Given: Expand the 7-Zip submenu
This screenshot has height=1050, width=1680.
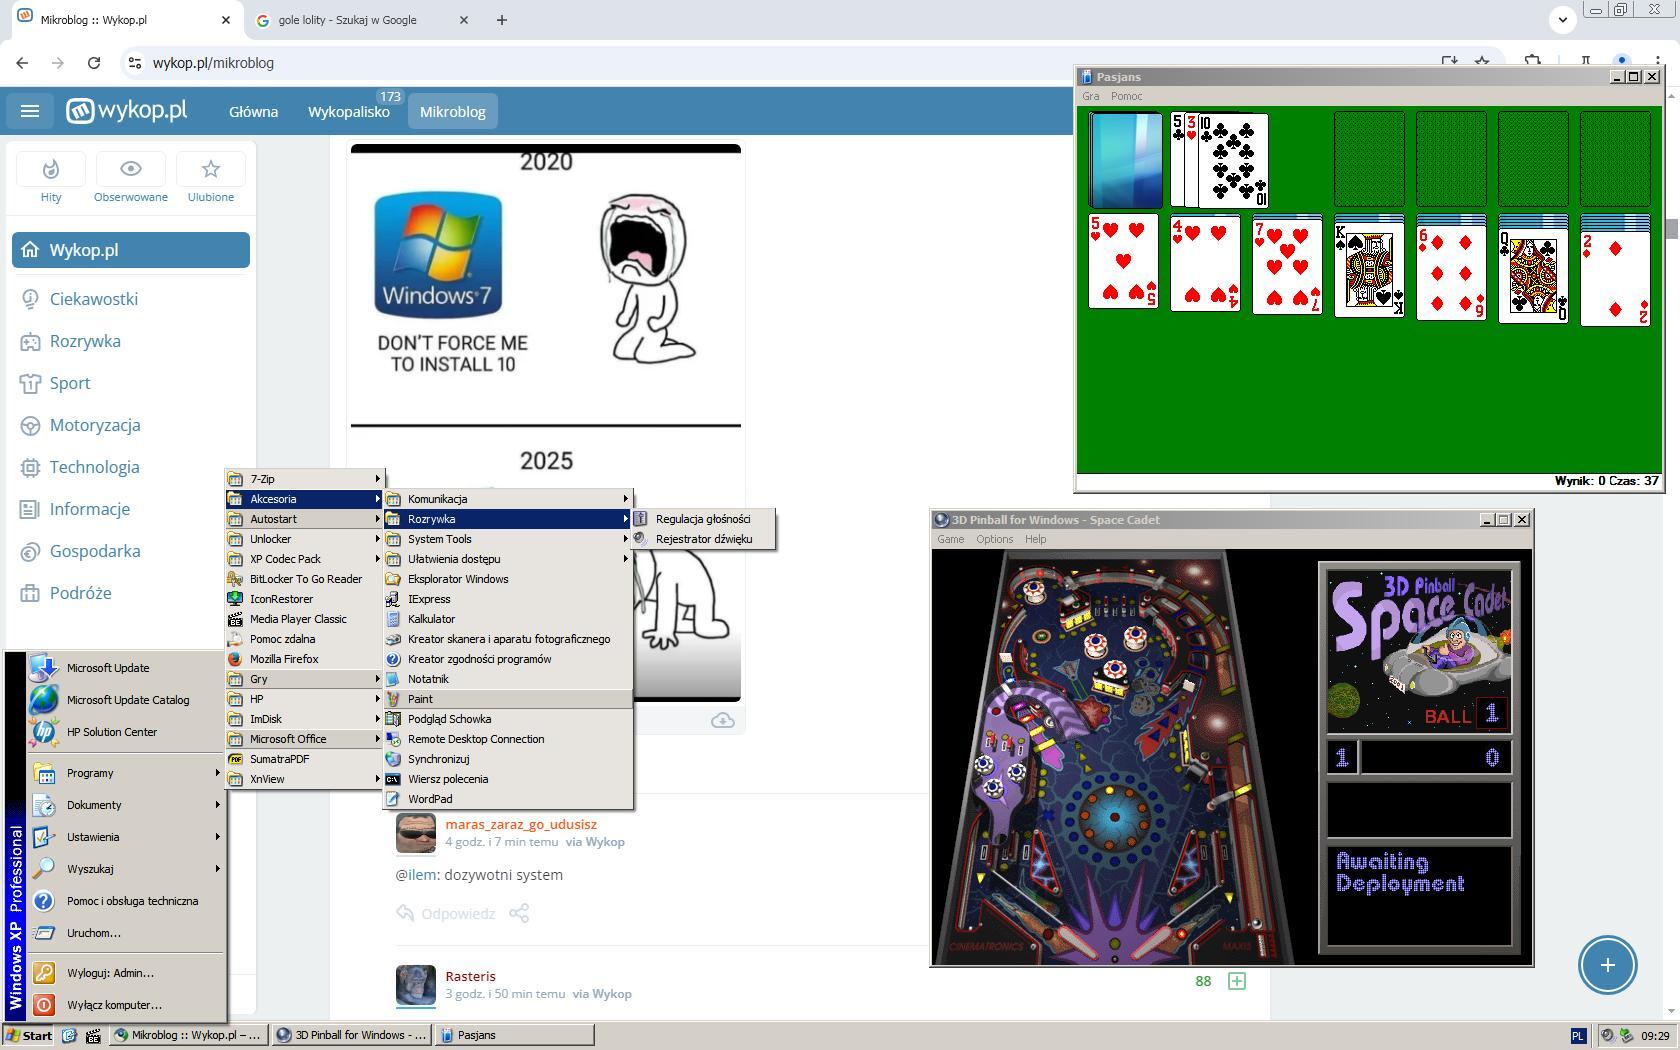Looking at the screenshot, I should coord(305,479).
